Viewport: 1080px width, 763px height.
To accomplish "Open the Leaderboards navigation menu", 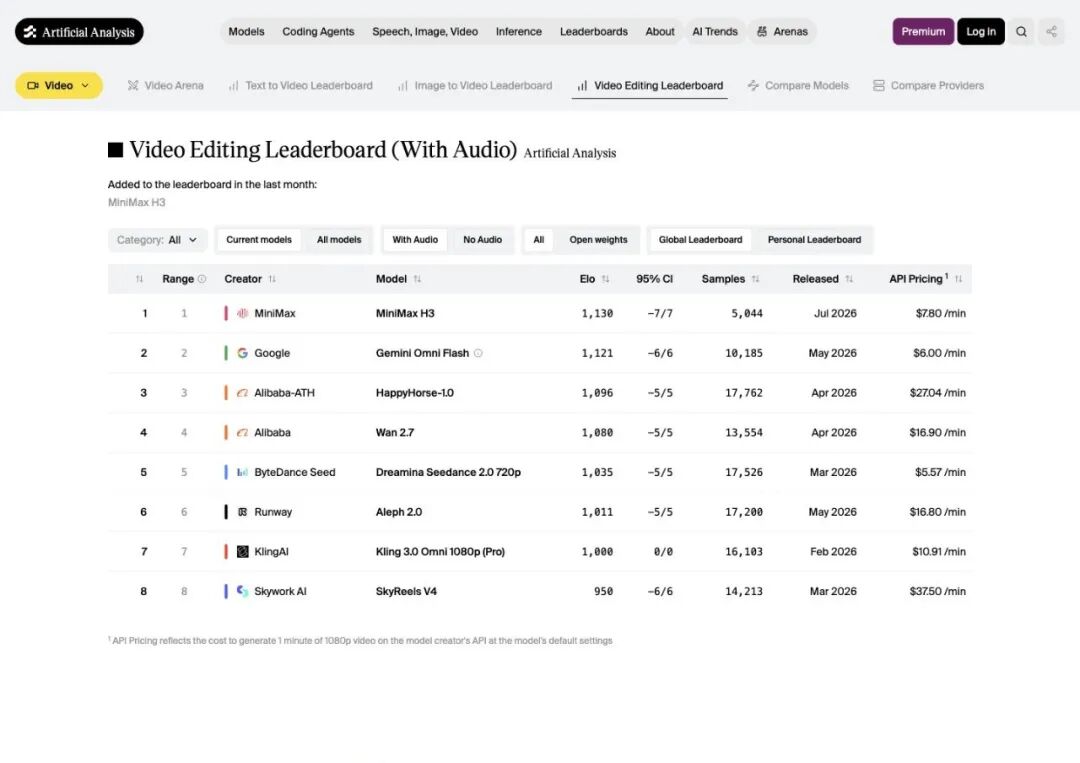I will point(594,32).
